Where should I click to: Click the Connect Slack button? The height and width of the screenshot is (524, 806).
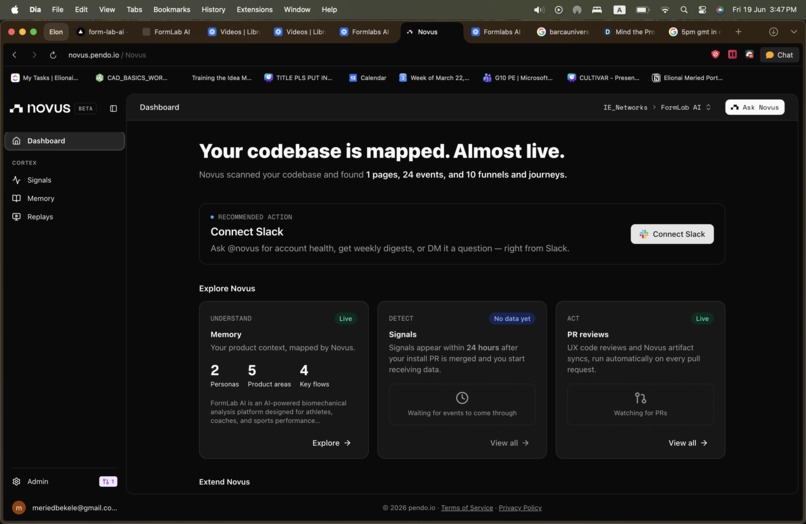click(672, 234)
